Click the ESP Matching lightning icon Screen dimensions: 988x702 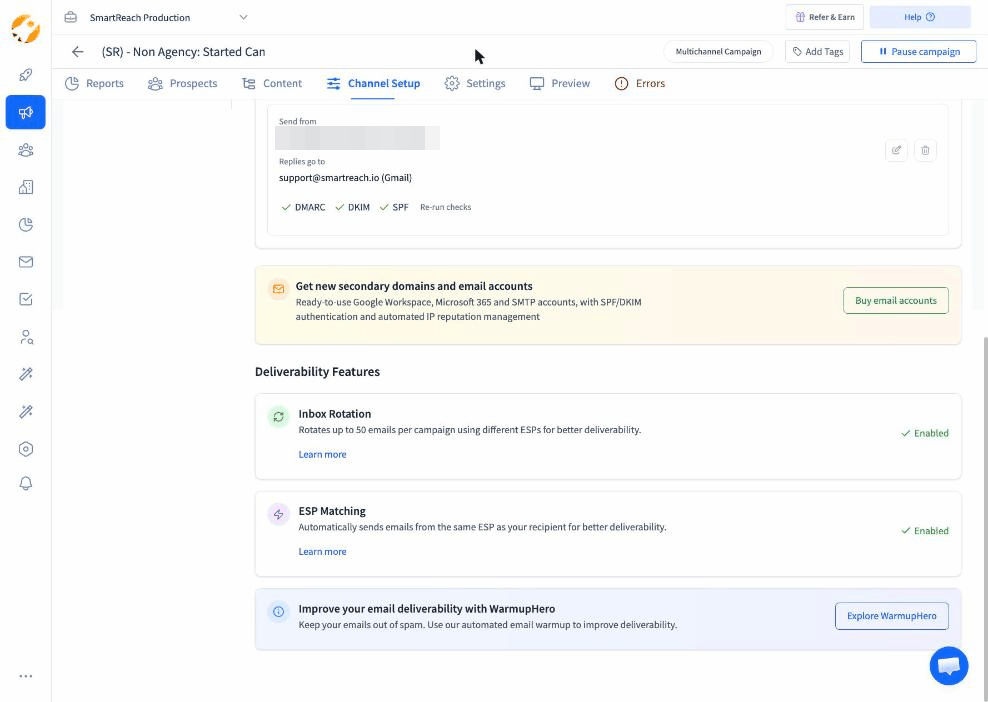279,514
